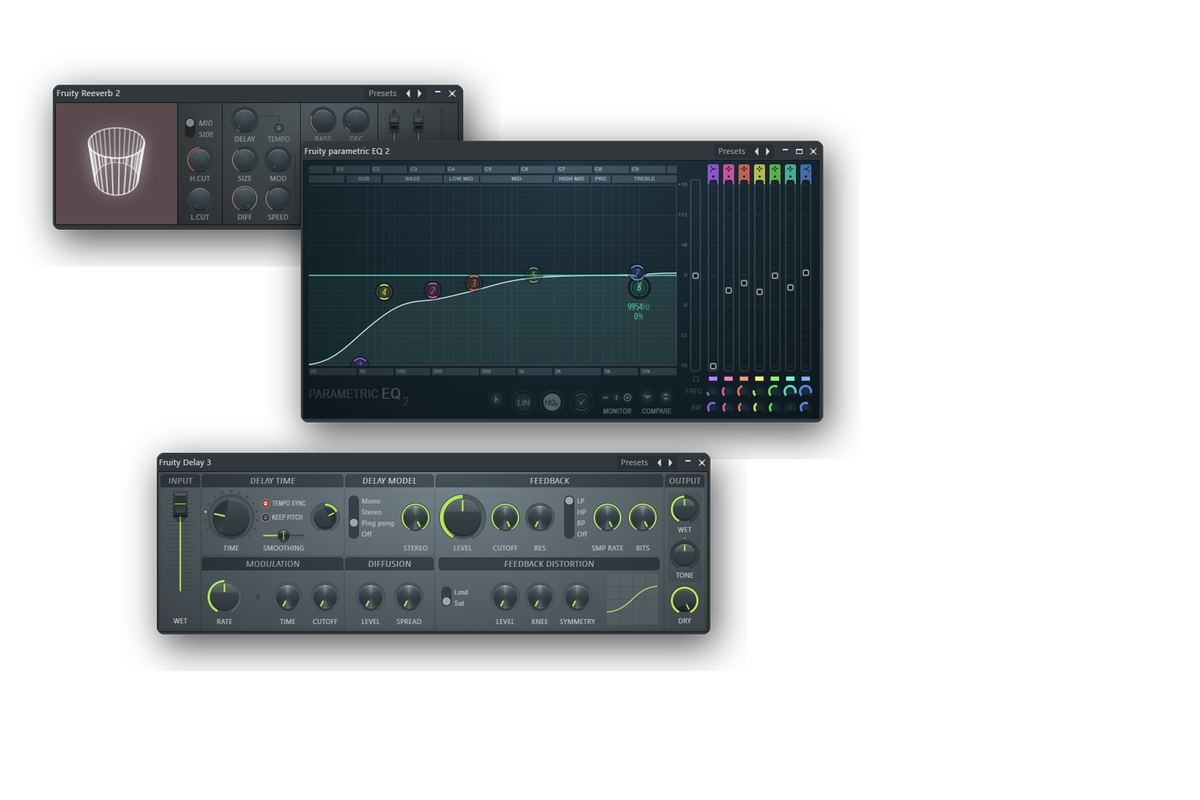Click the DRY output knob in Fruity Delay 3
1200x800 pixels.
(x=684, y=601)
